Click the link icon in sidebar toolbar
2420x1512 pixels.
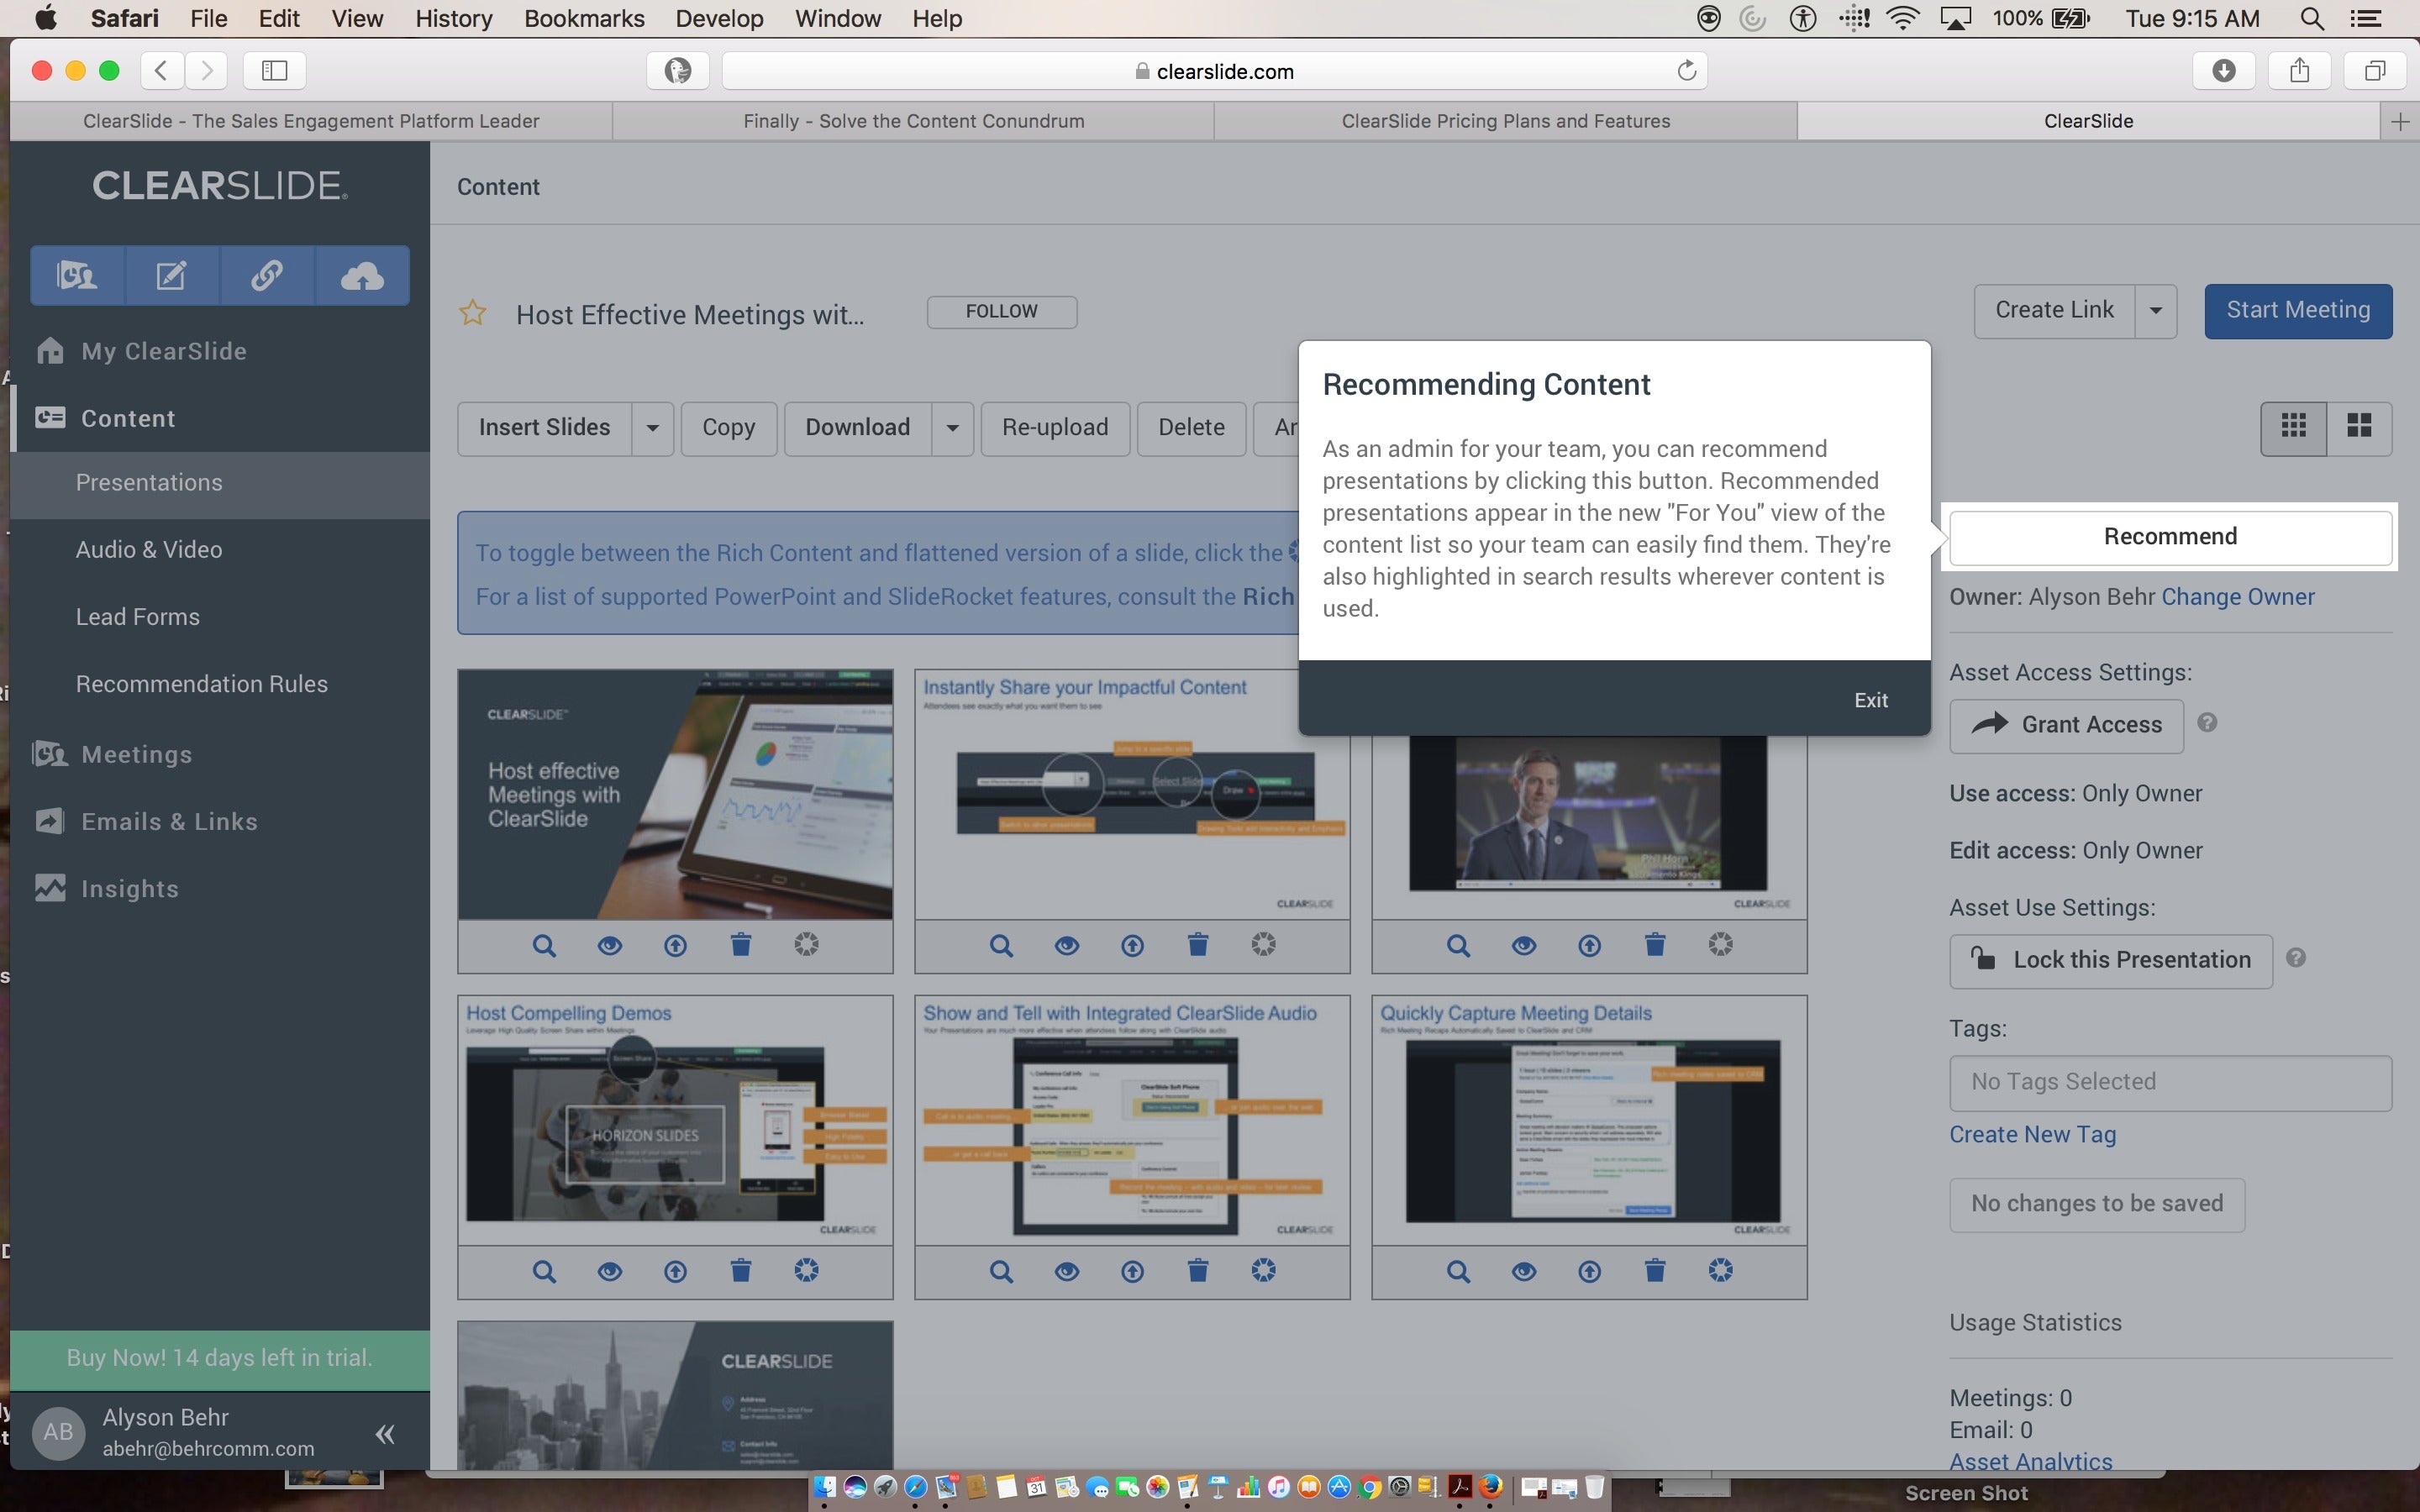coord(266,275)
